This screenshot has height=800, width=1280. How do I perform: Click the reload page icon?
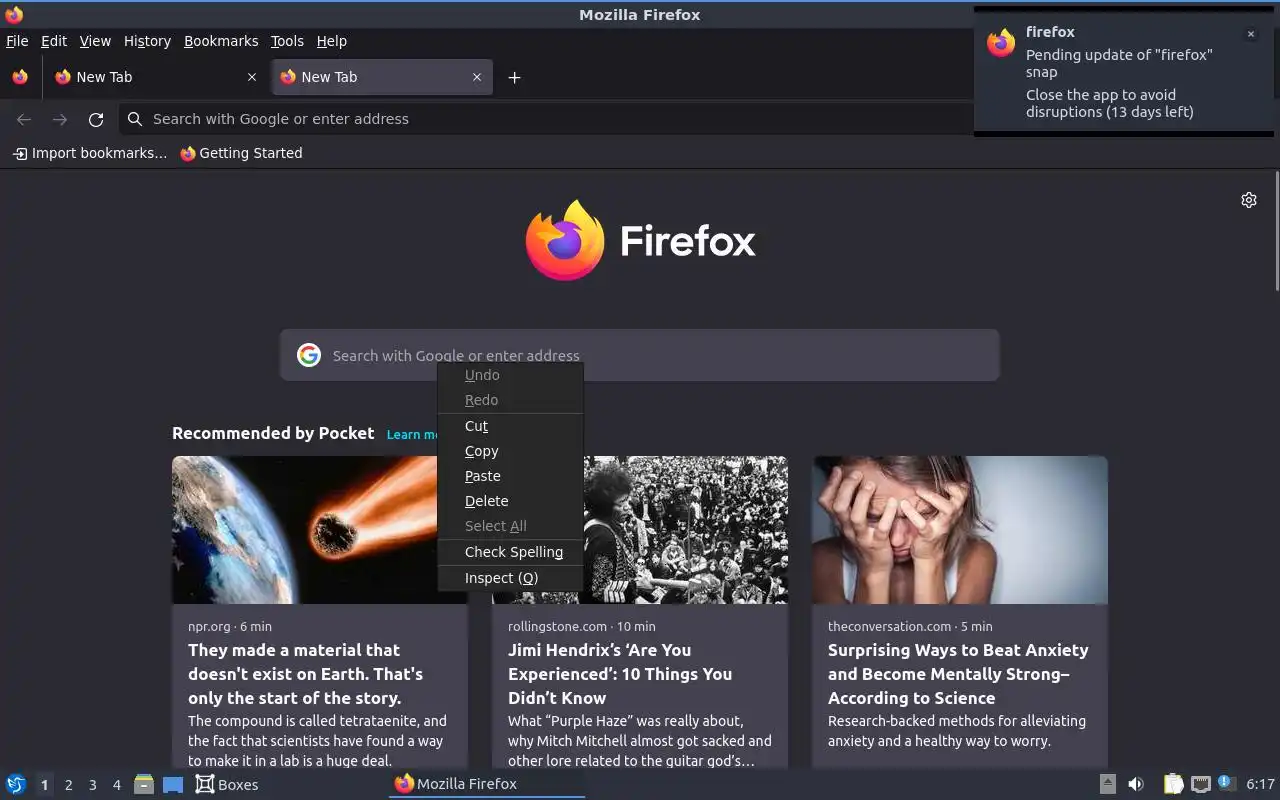(x=96, y=119)
